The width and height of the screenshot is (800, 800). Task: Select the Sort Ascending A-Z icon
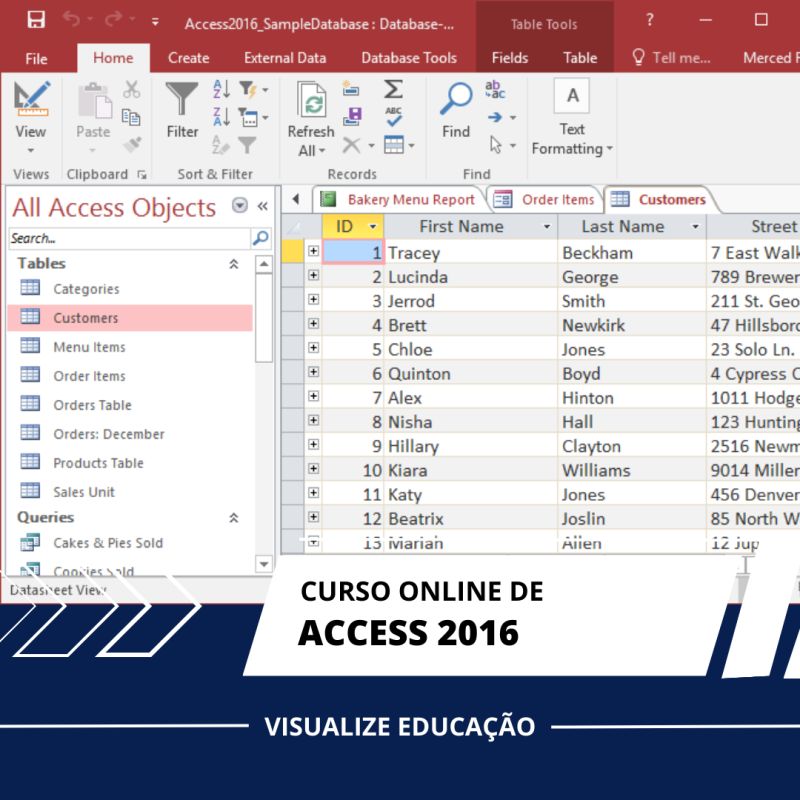[221, 89]
